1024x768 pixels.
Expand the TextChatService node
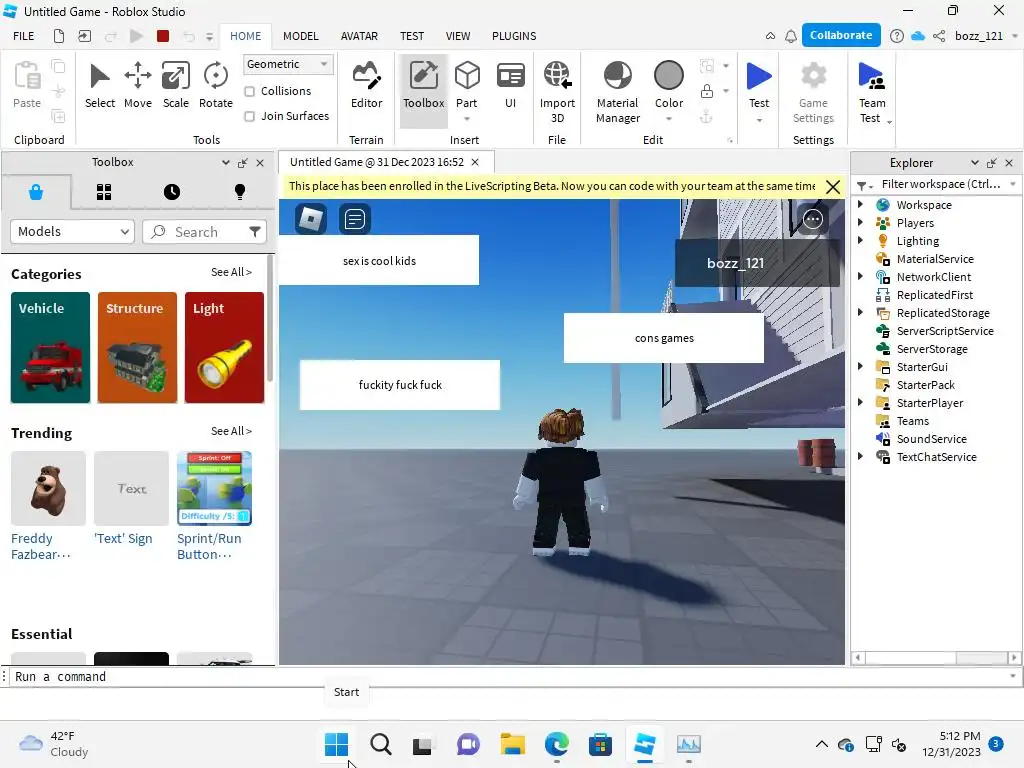pyautogui.click(x=861, y=456)
